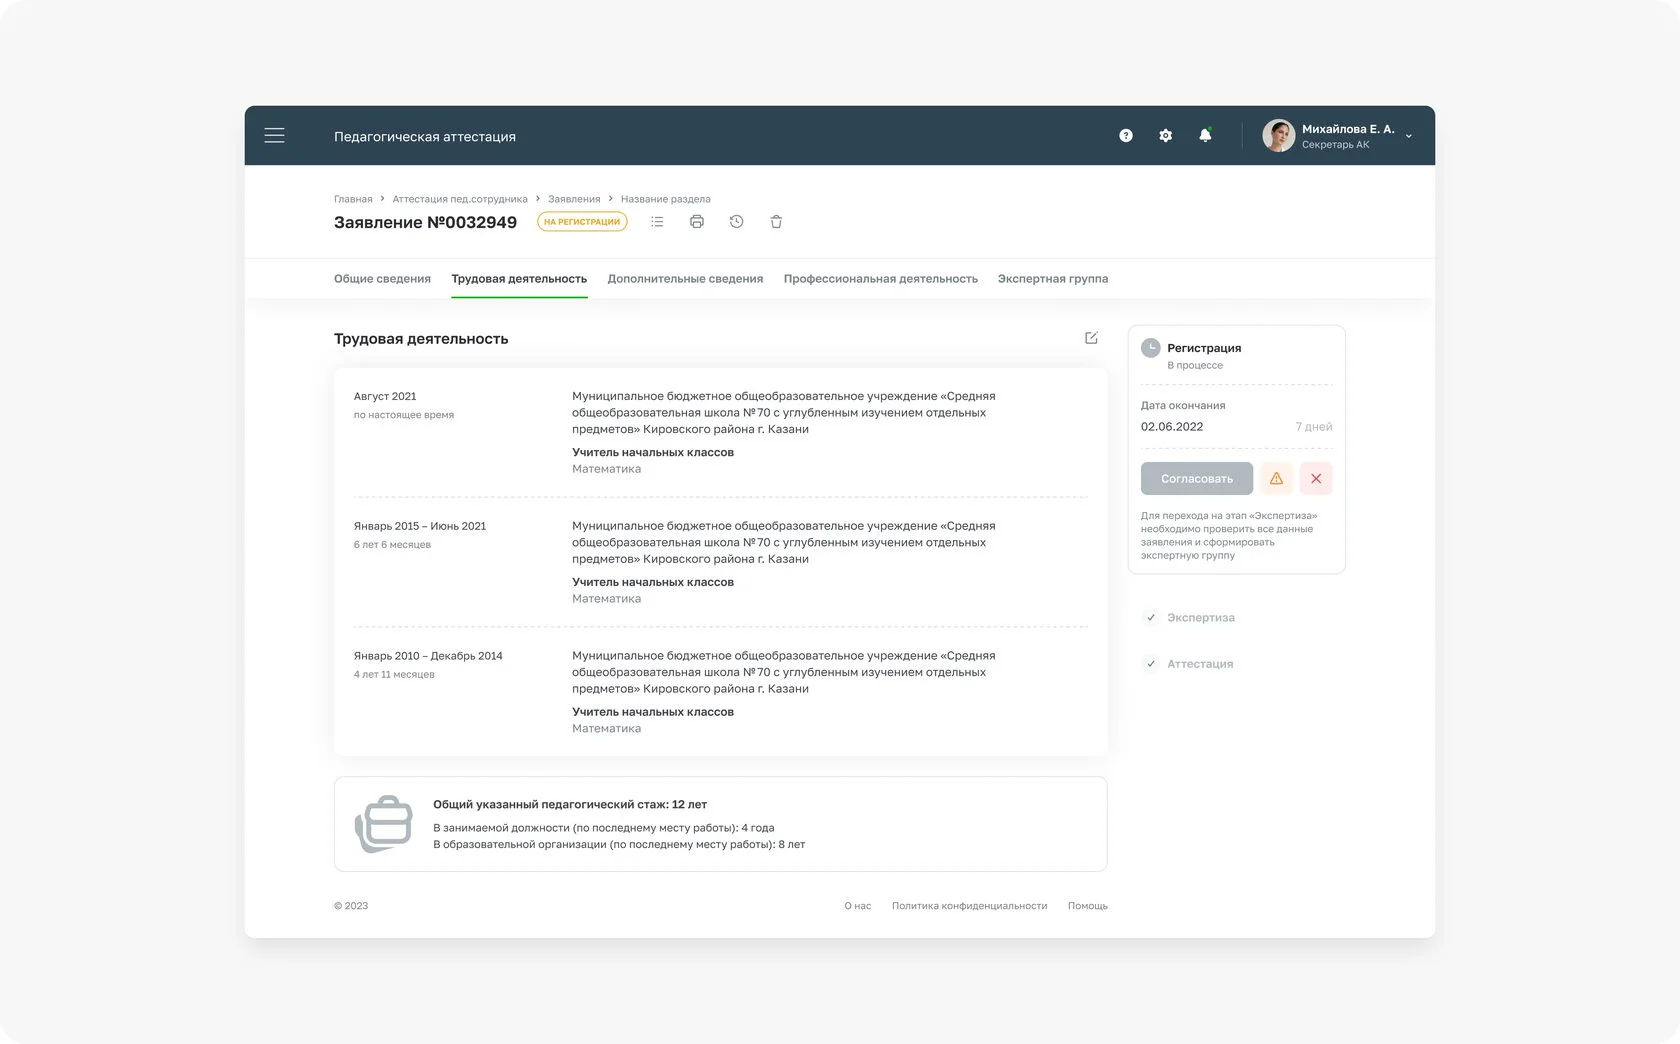
Task: Open Помощь footer link
Action: [x=1087, y=906]
